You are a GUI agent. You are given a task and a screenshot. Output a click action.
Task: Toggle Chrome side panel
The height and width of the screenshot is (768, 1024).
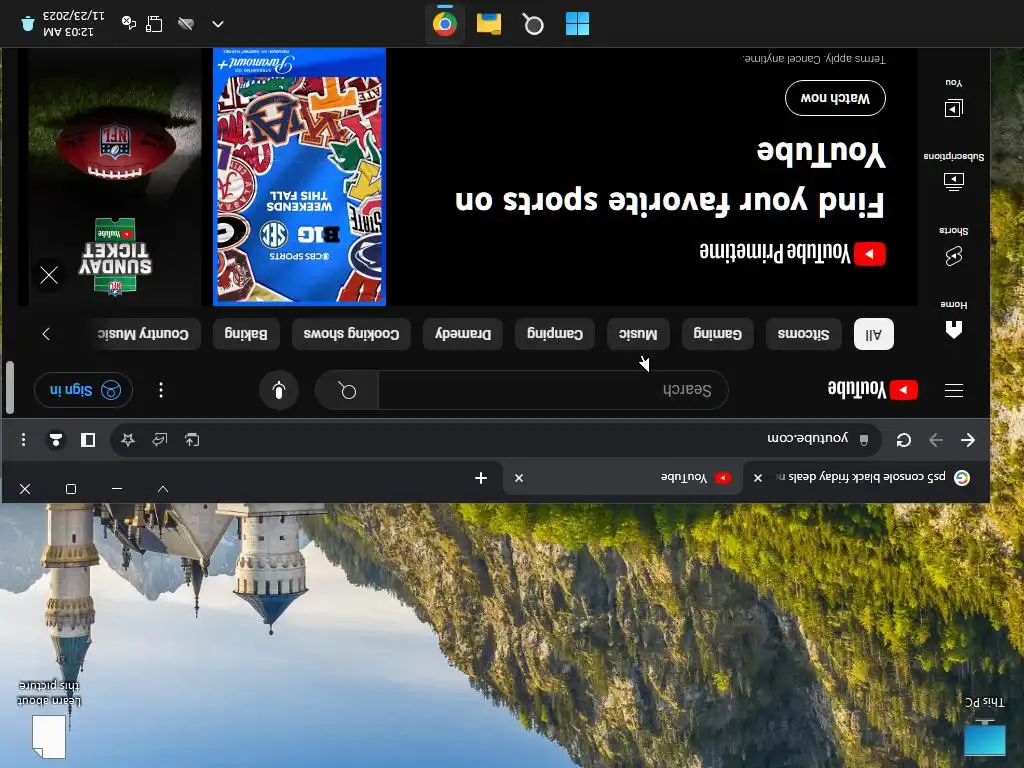click(88, 440)
